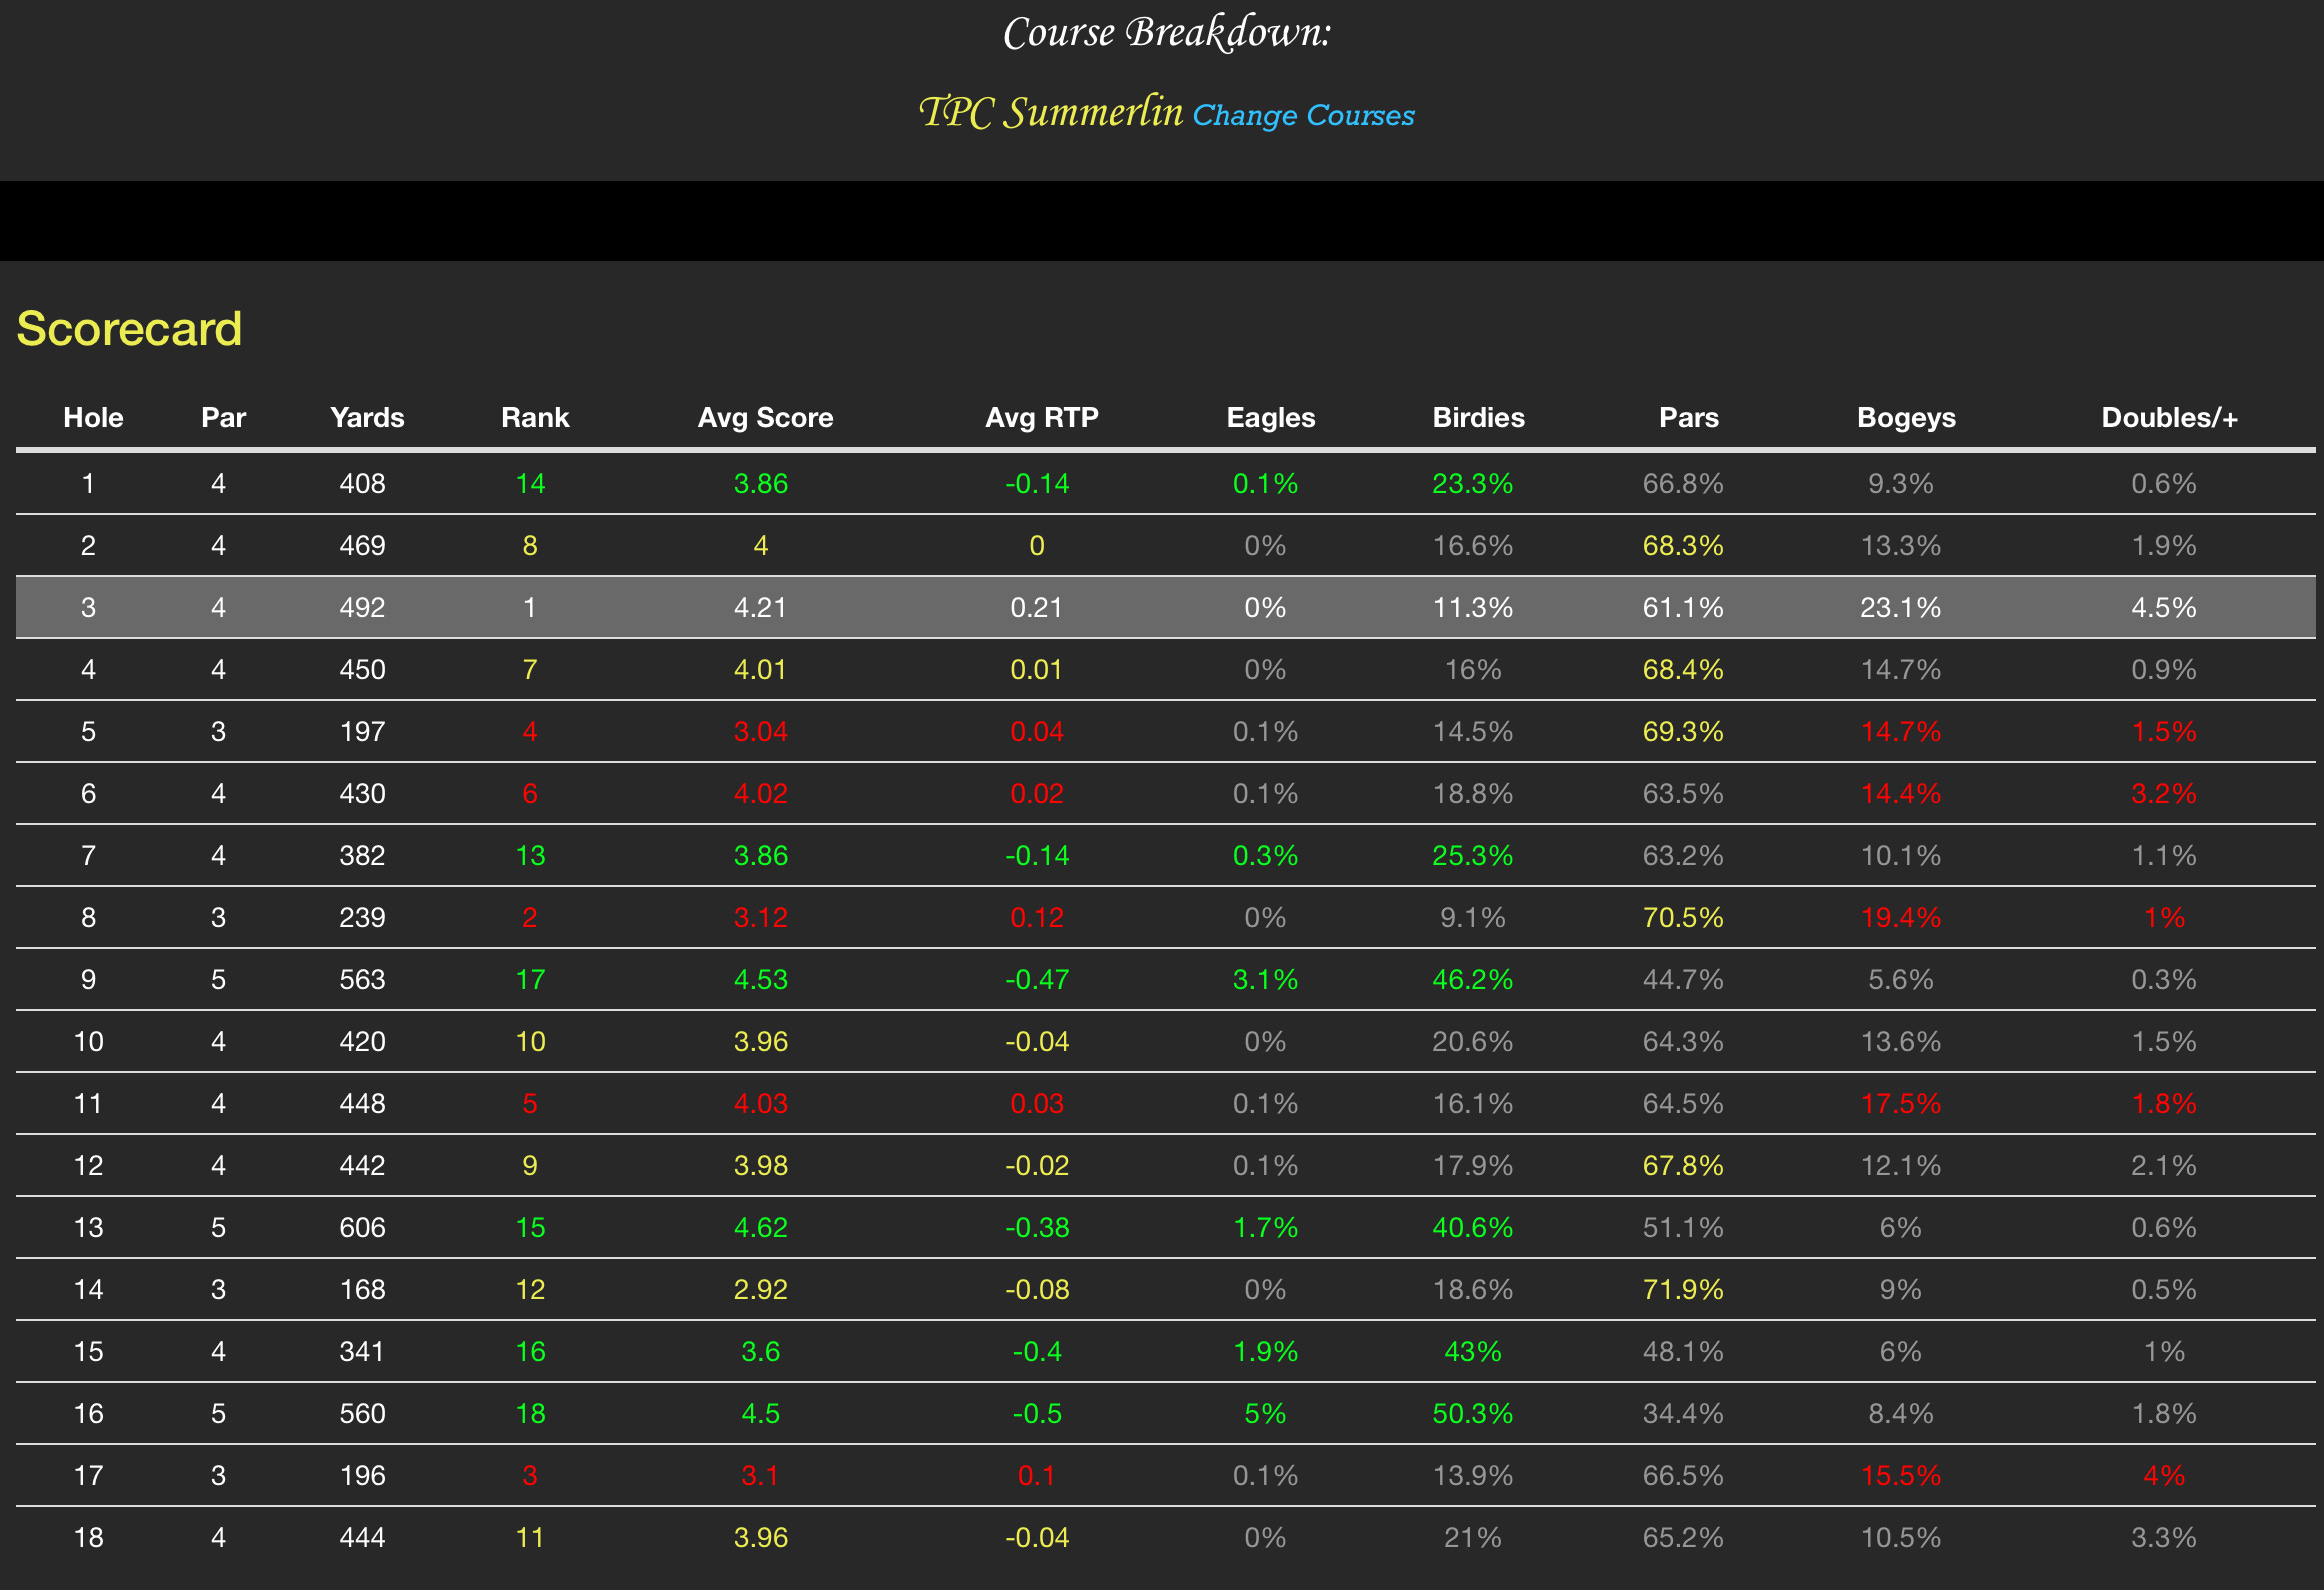2324x1590 pixels.
Task: Click the 606 yards cell
Action: point(362,1227)
